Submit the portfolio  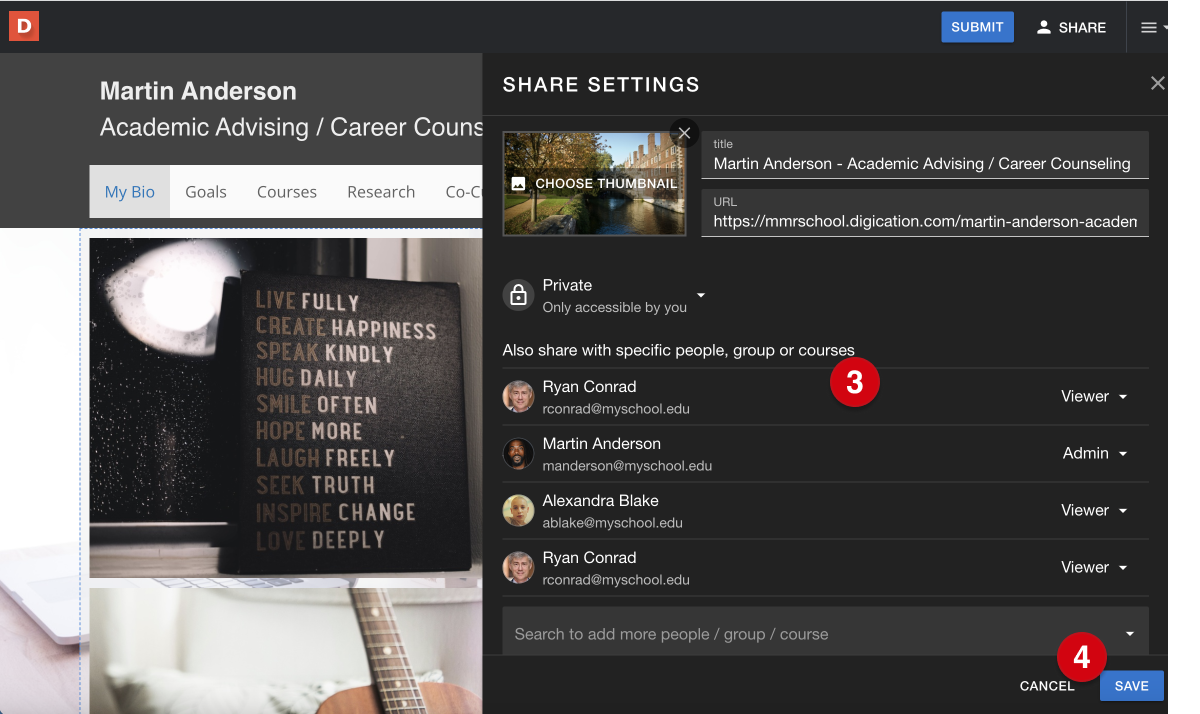977,27
